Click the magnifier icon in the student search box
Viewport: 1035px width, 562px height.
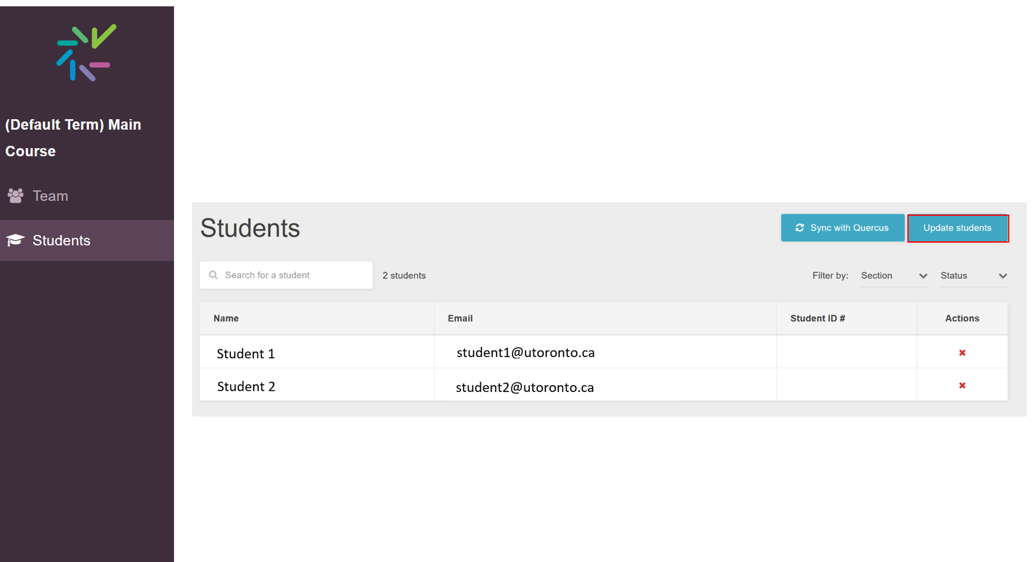point(213,275)
